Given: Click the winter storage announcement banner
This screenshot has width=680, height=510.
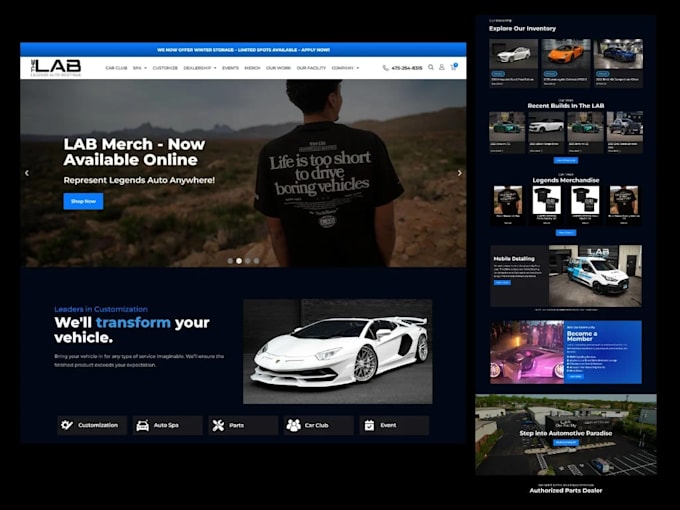Looking at the screenshot, I should [243, 50].
